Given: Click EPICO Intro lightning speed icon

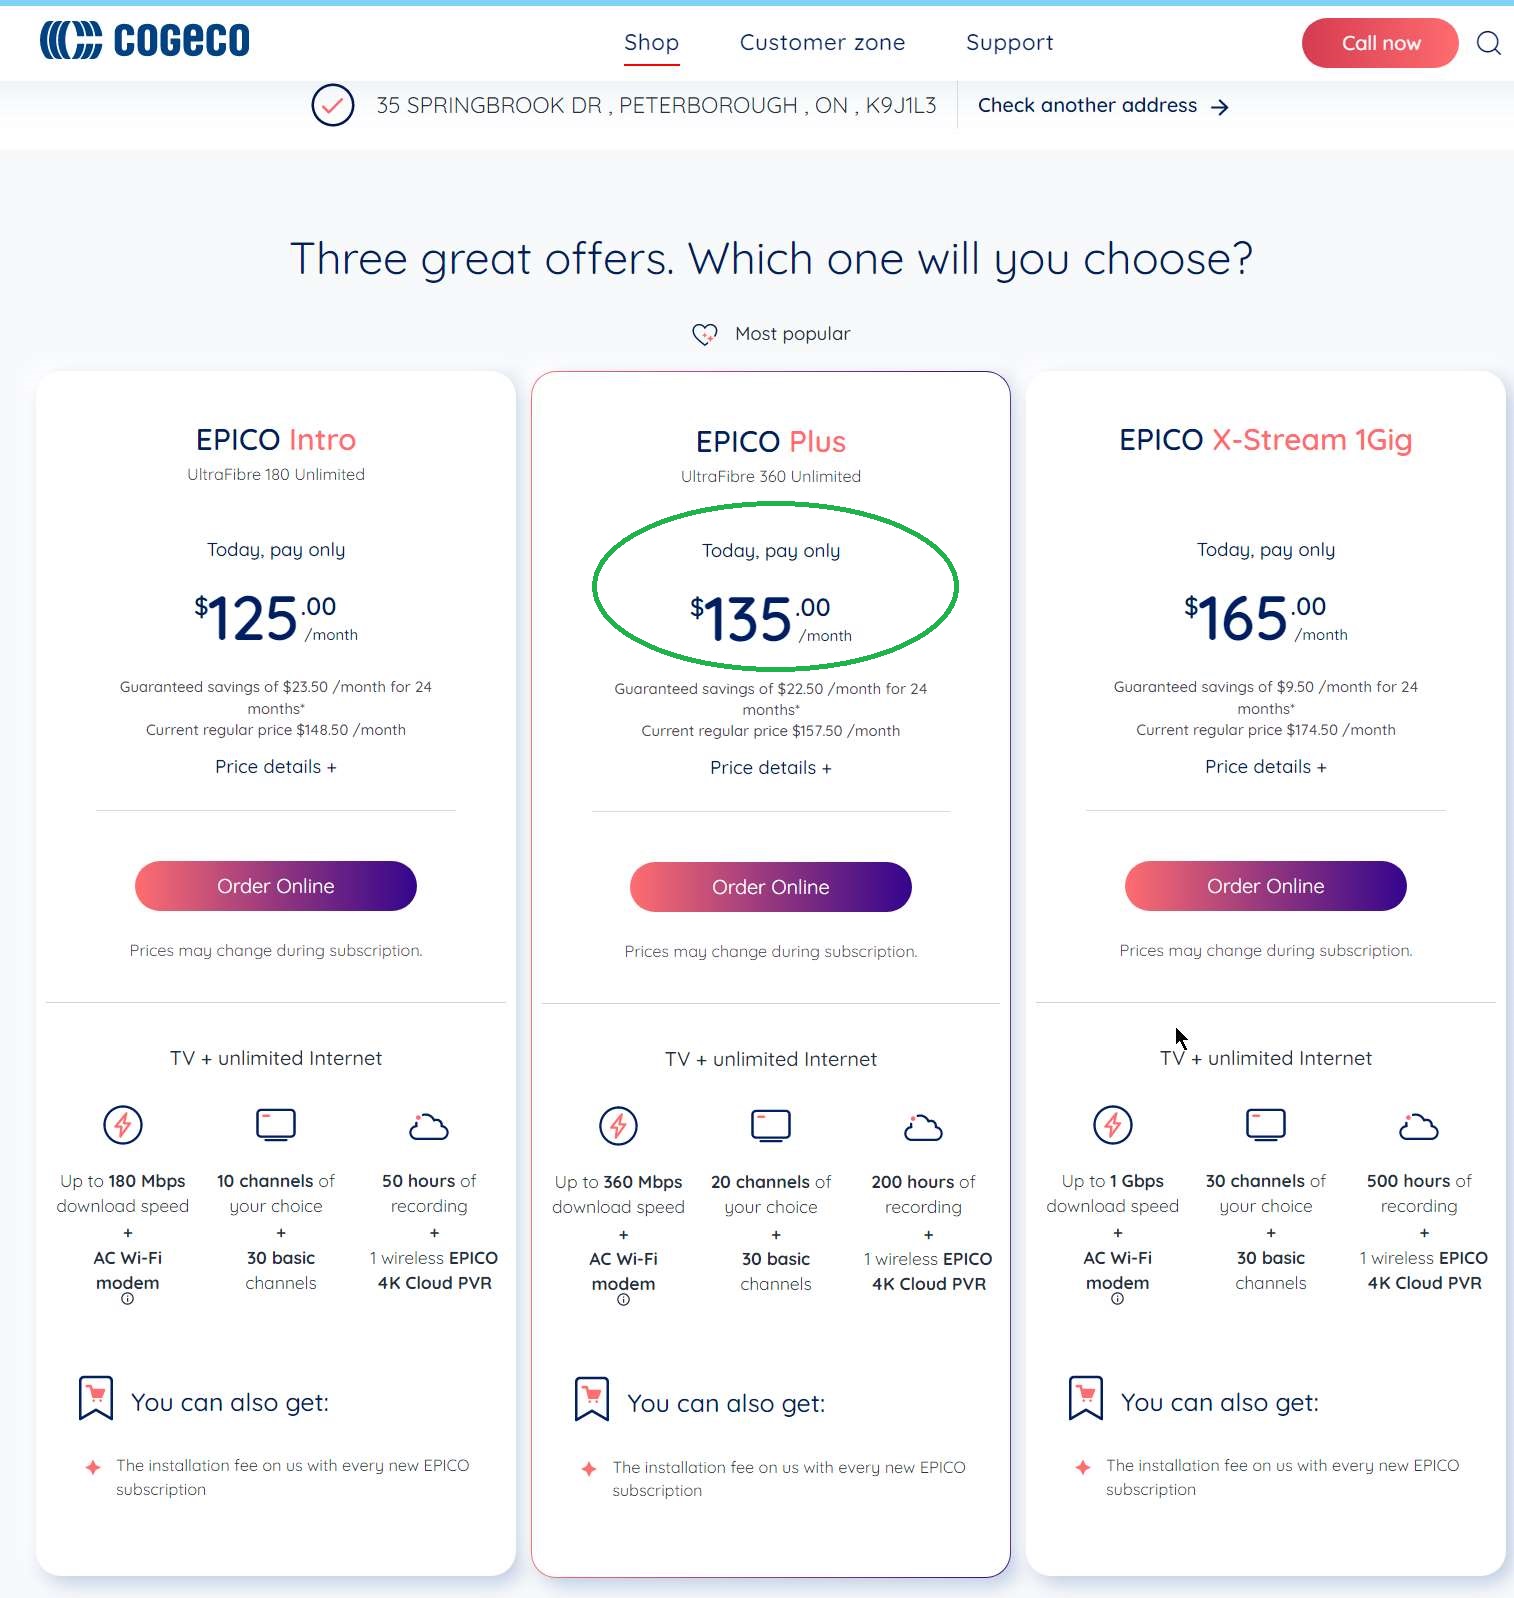Looking at the screenshot, I should click(123, 1125).
